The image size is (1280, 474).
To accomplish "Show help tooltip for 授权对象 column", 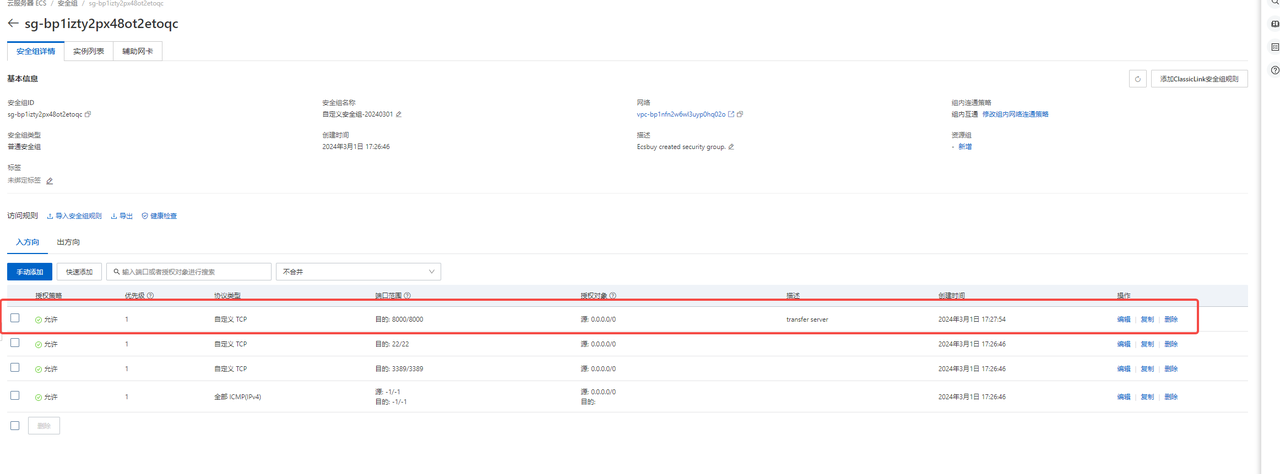I will click(x=612, y=296).
